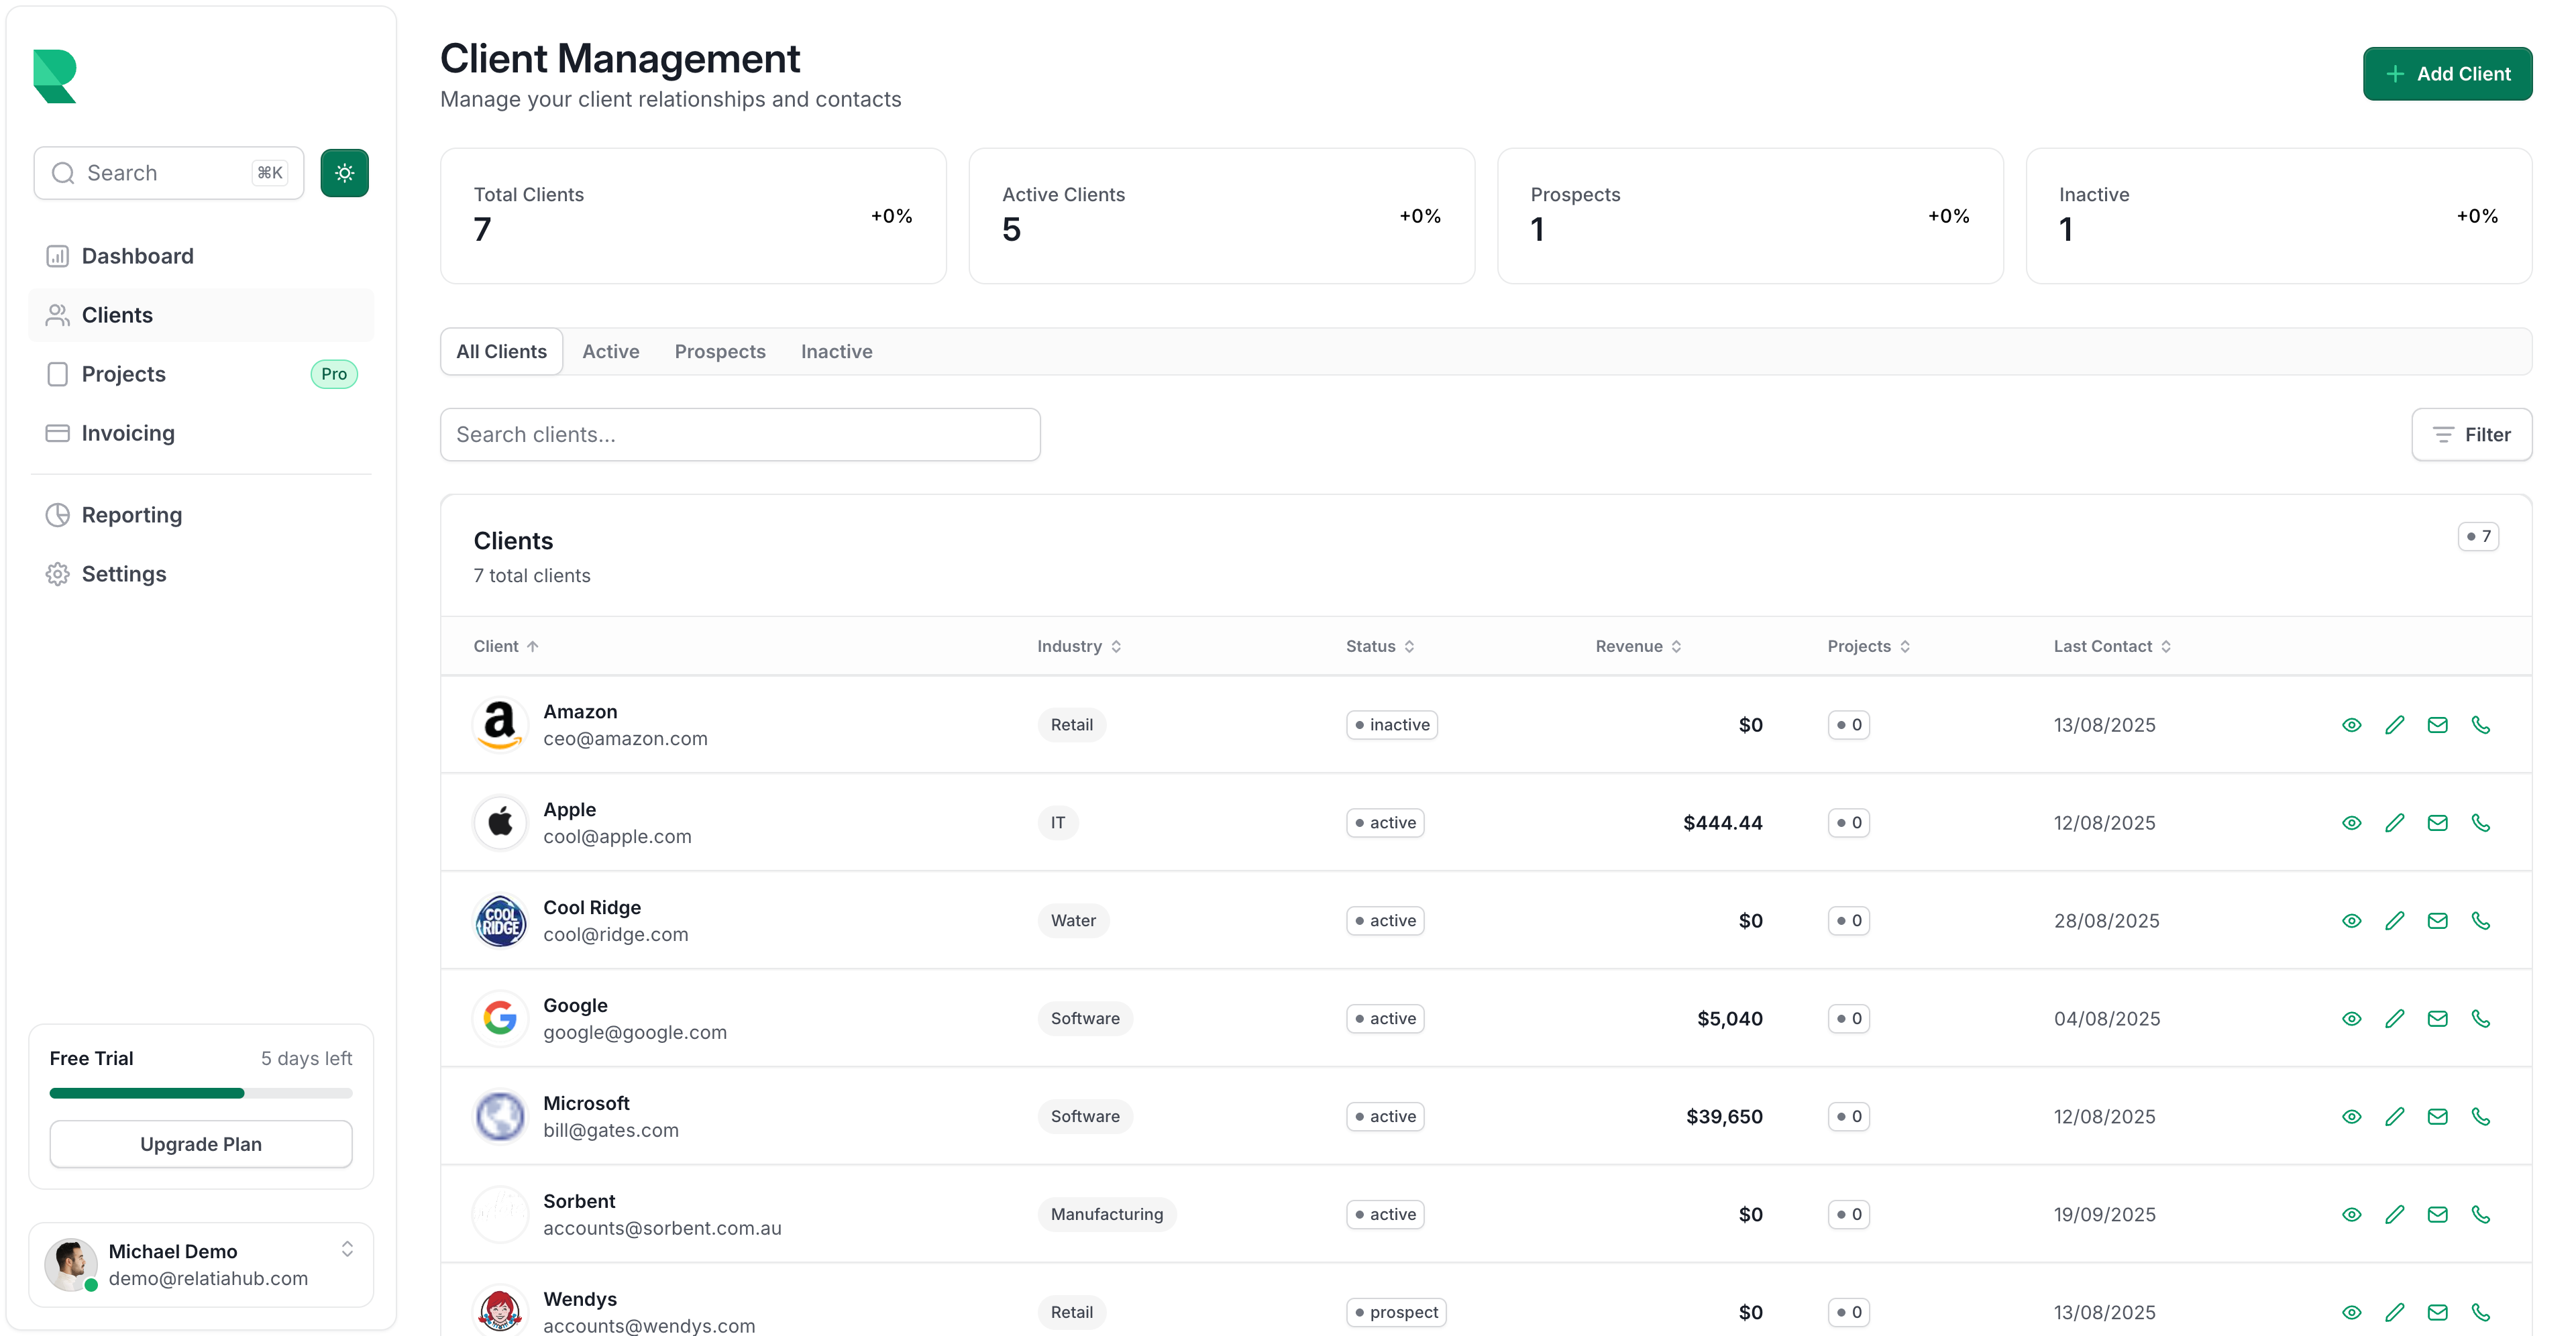
Task: View Microsoft client details eye icon
Action: [x=2352, y=1117]
